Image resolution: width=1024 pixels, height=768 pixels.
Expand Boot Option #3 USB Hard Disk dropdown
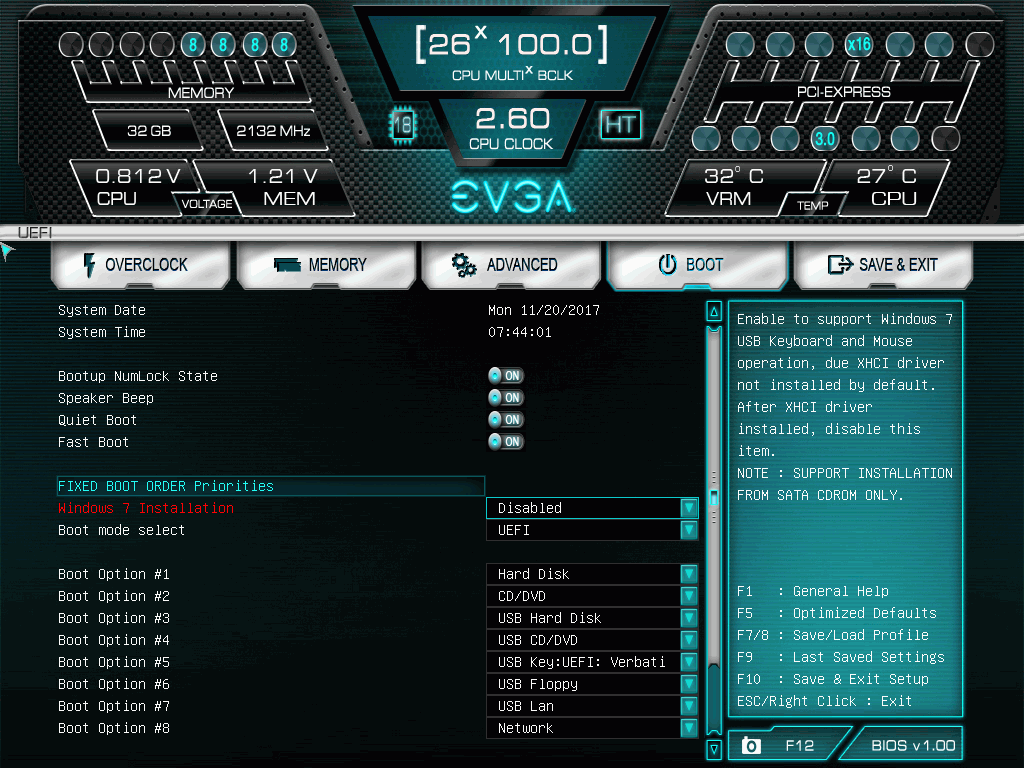pyautogui.click(x=592, y=618)
